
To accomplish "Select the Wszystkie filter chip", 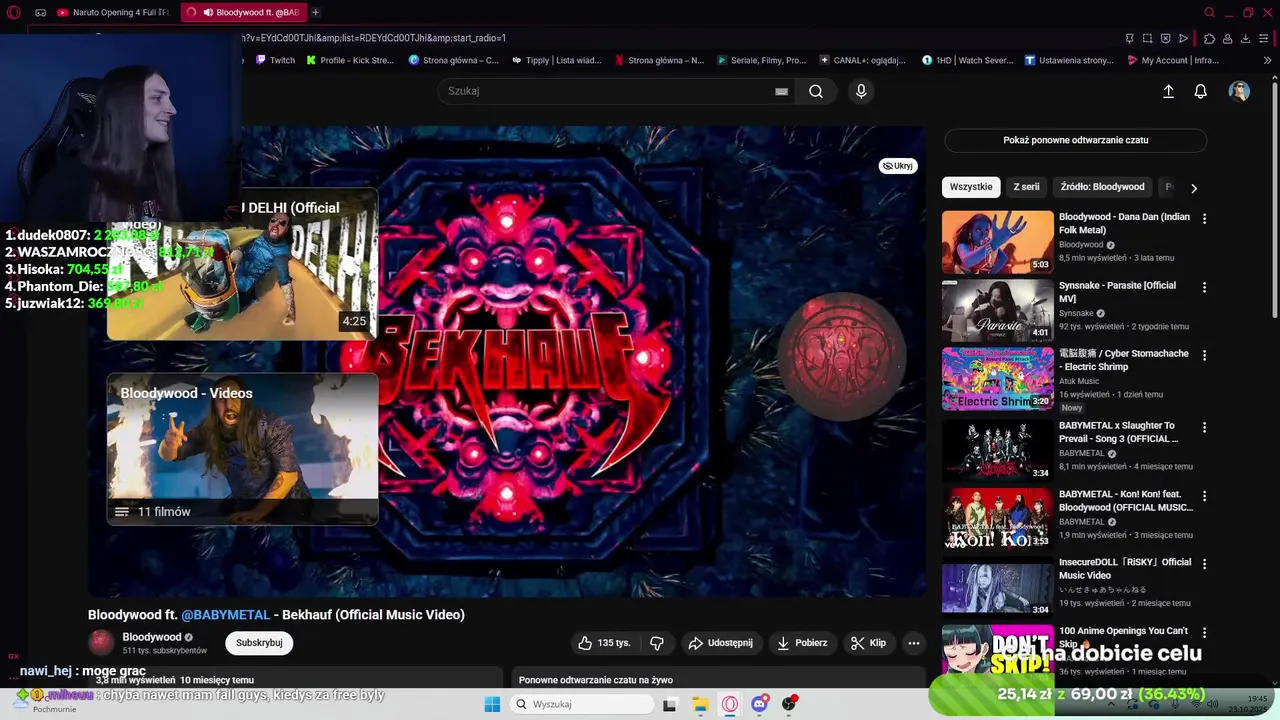I will click(971, 187).
